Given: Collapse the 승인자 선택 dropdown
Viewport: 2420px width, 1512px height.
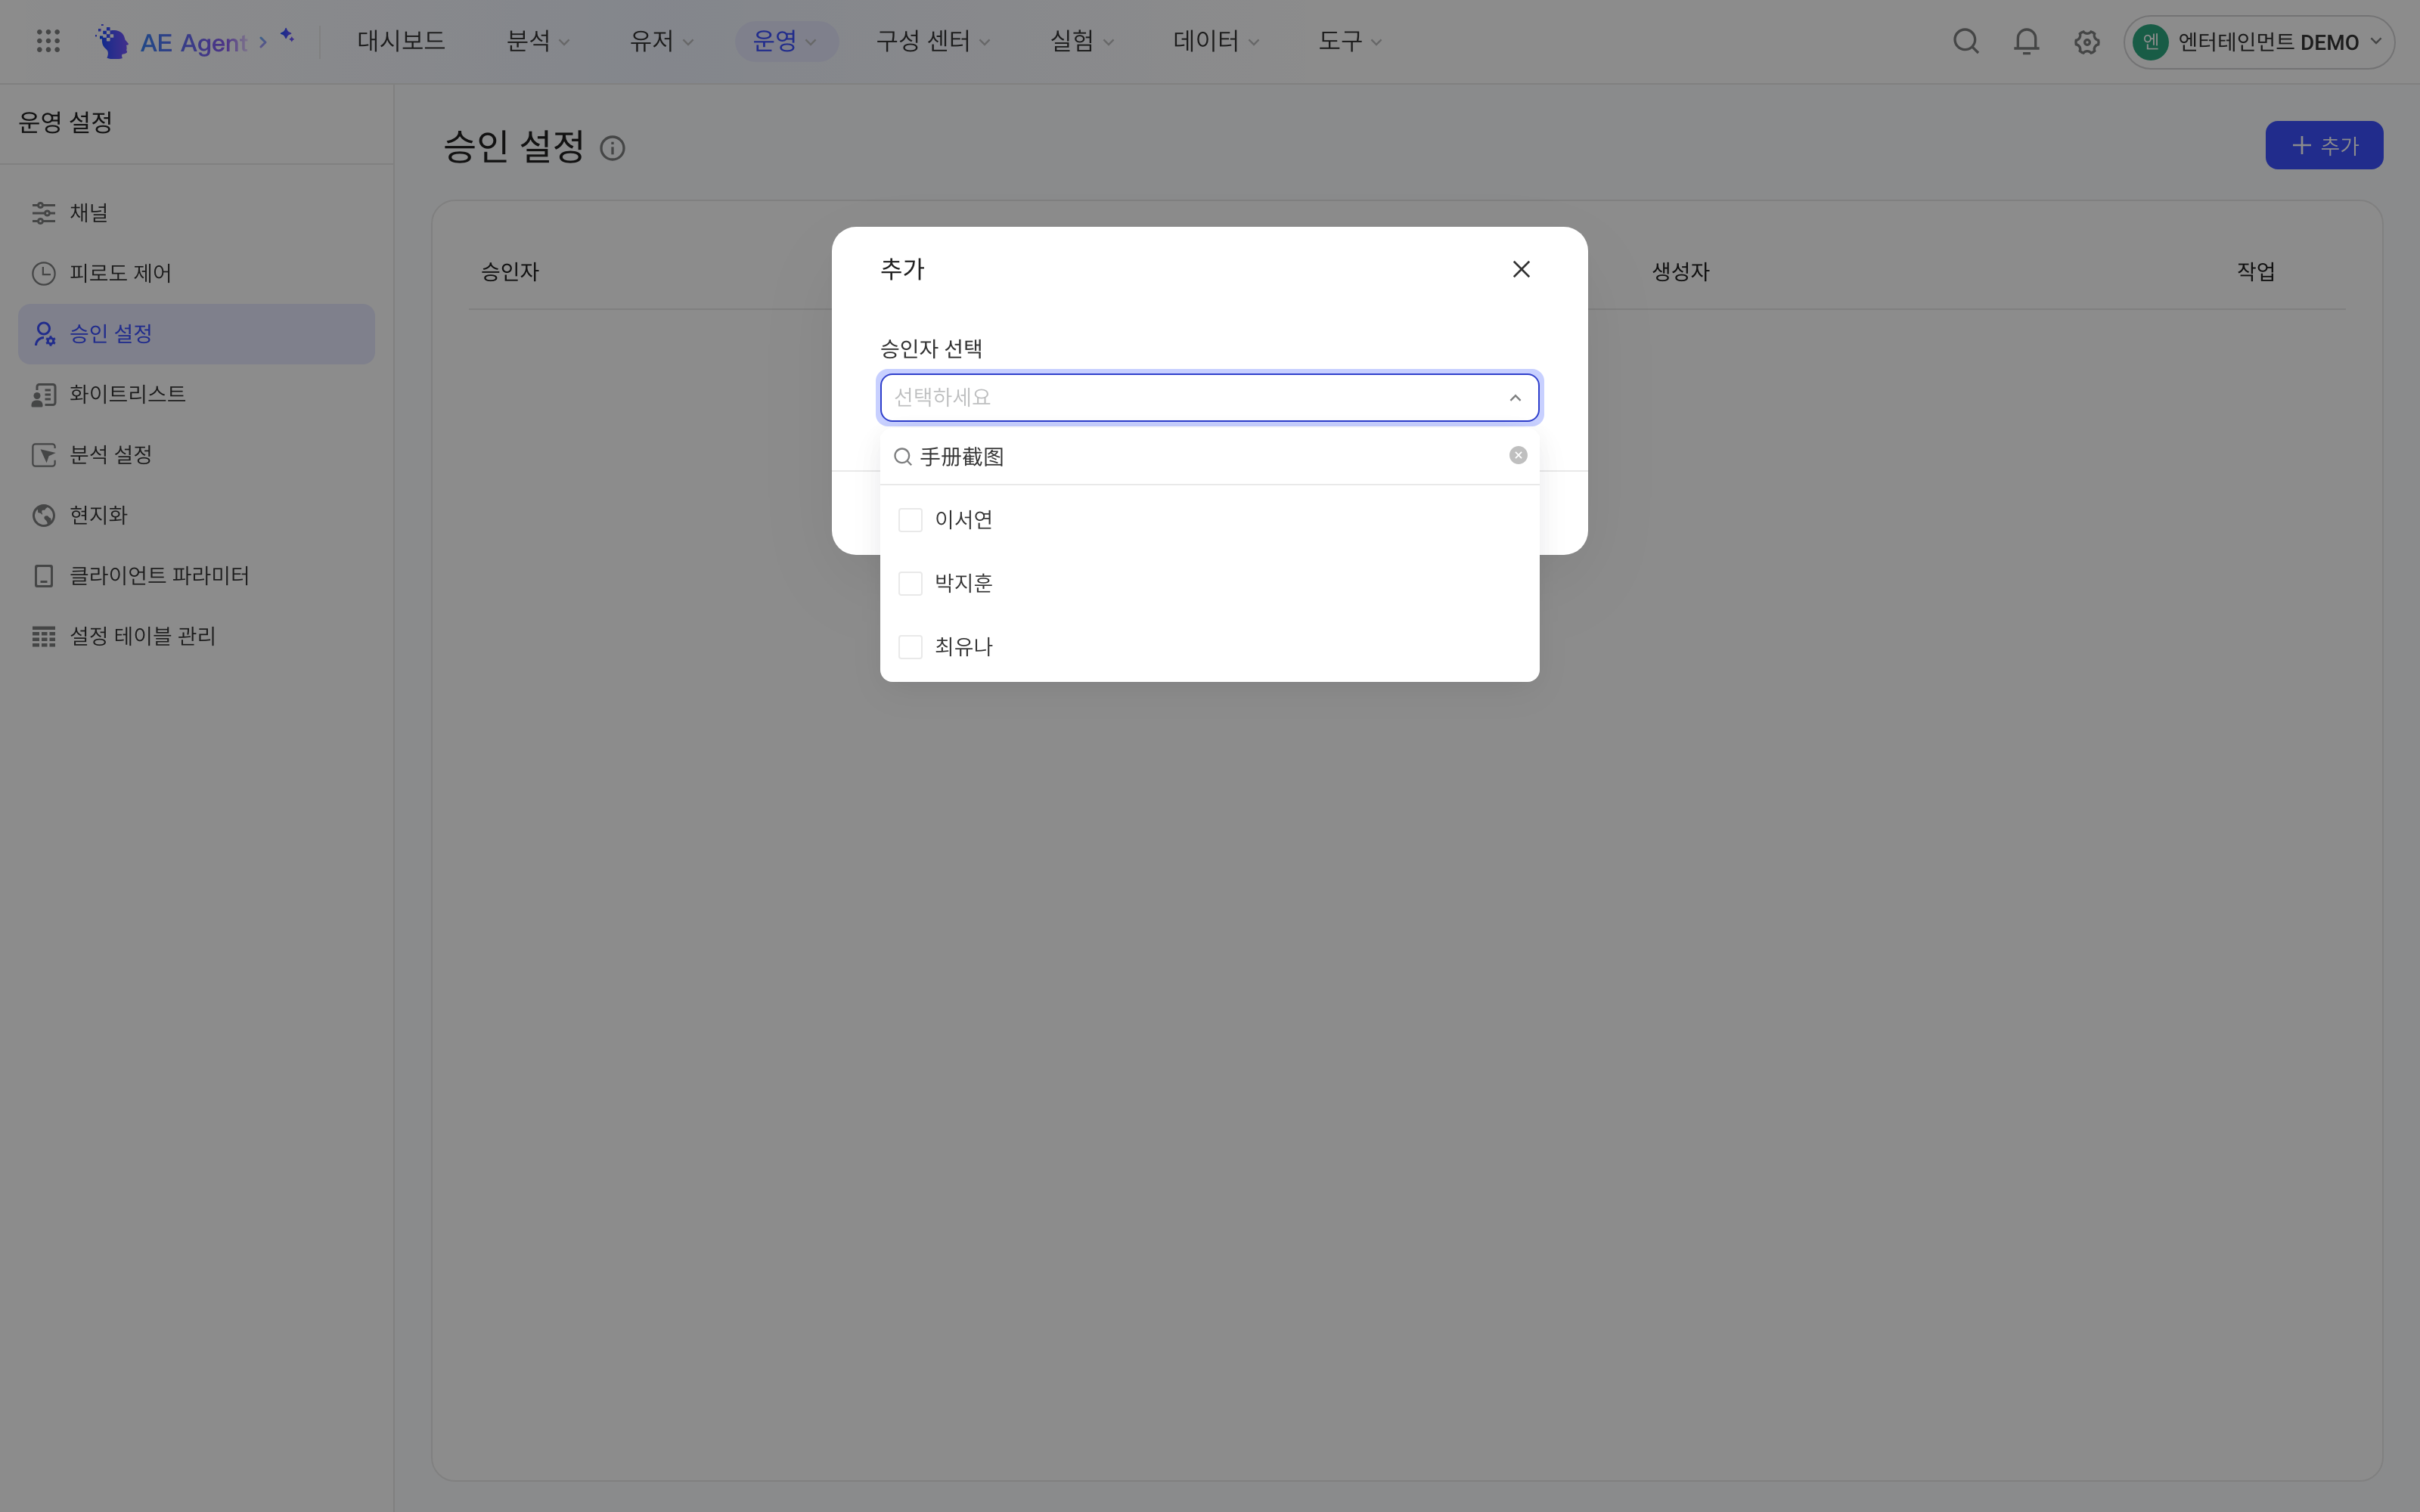Looking at the screenshot, I should [x=1515, y=398].
